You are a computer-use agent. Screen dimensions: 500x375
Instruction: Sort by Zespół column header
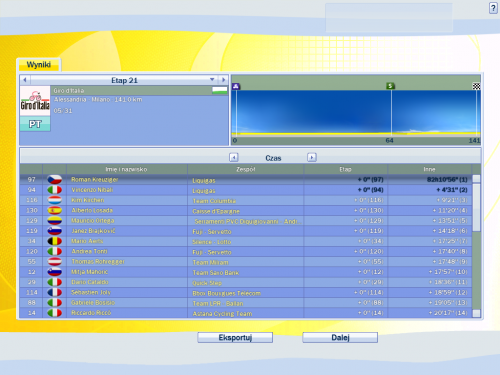(x=246, y=169)
